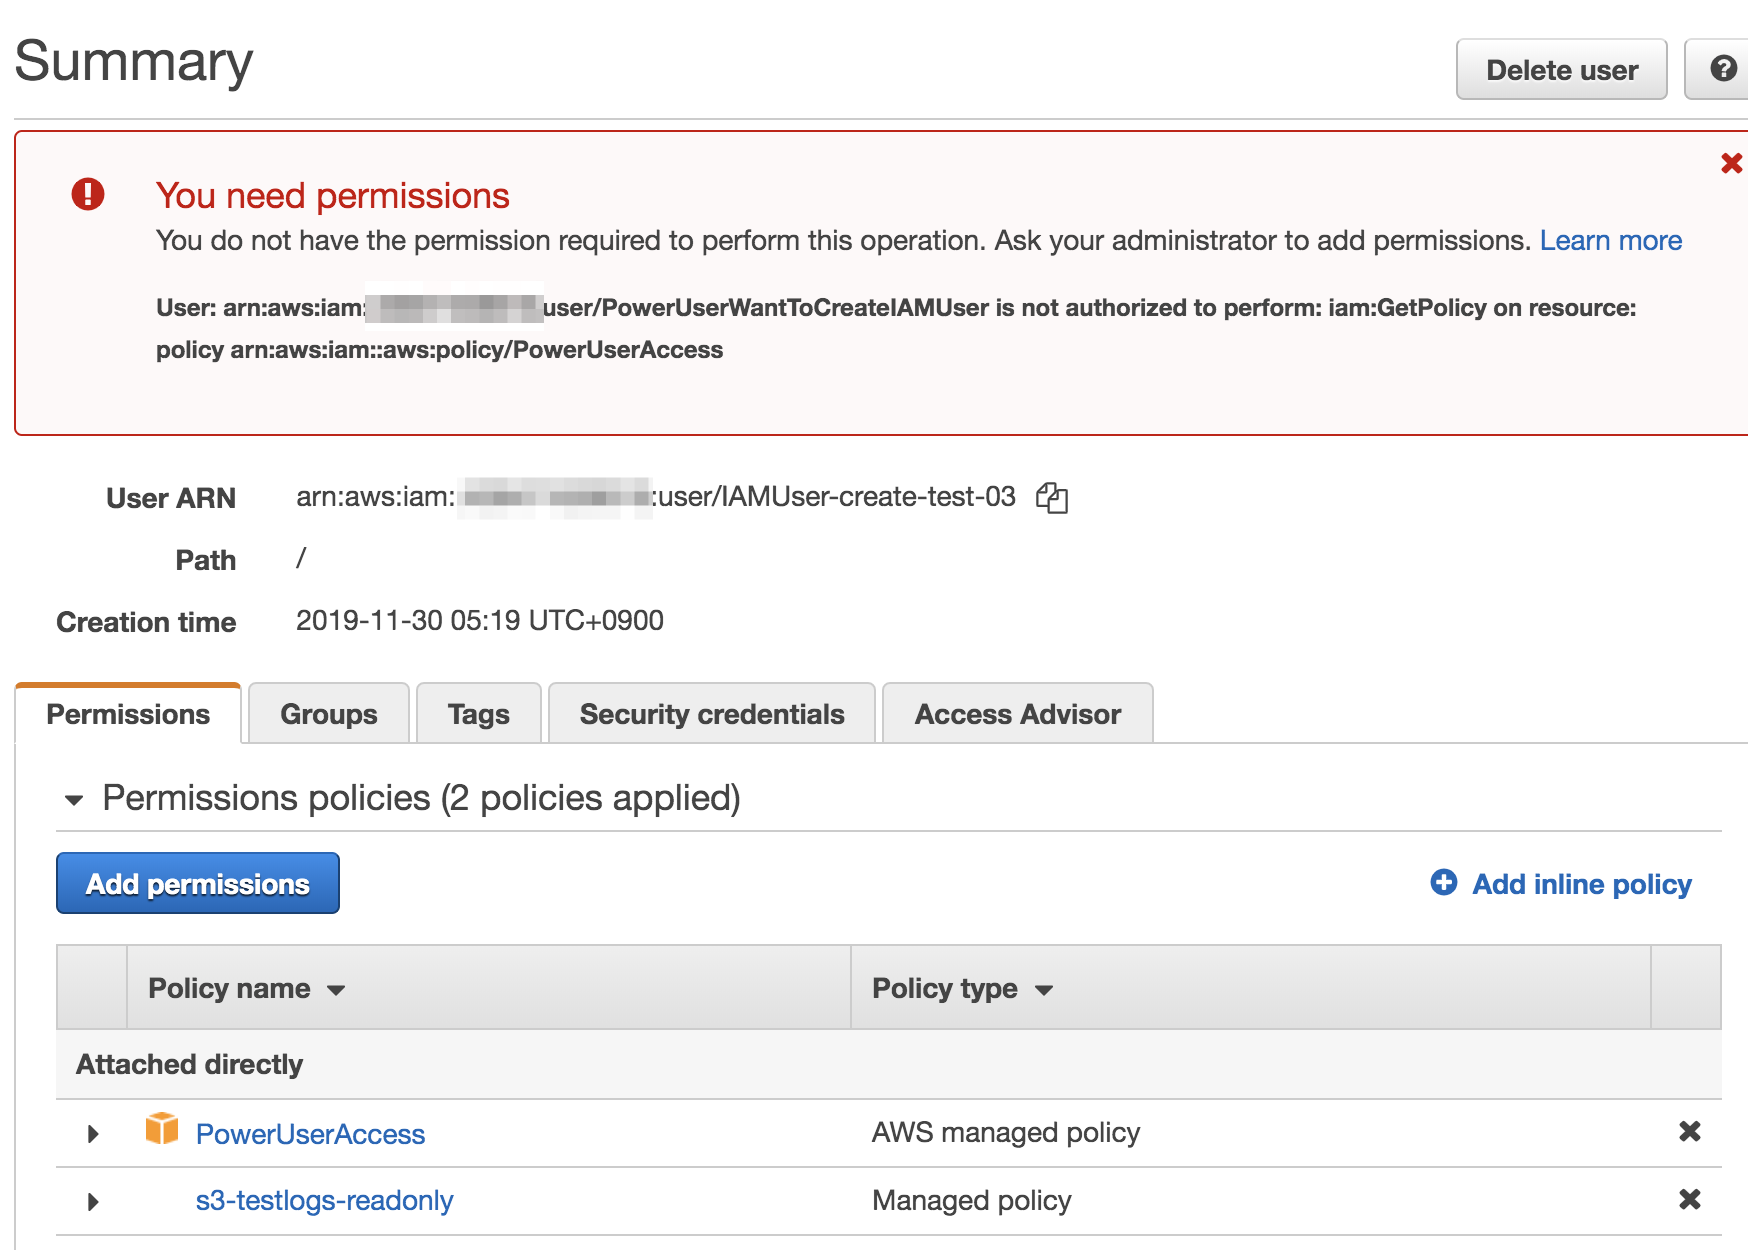Click the Delete user button
This screenshot has width=1748, height=1250.
(x=1561, y=70)
